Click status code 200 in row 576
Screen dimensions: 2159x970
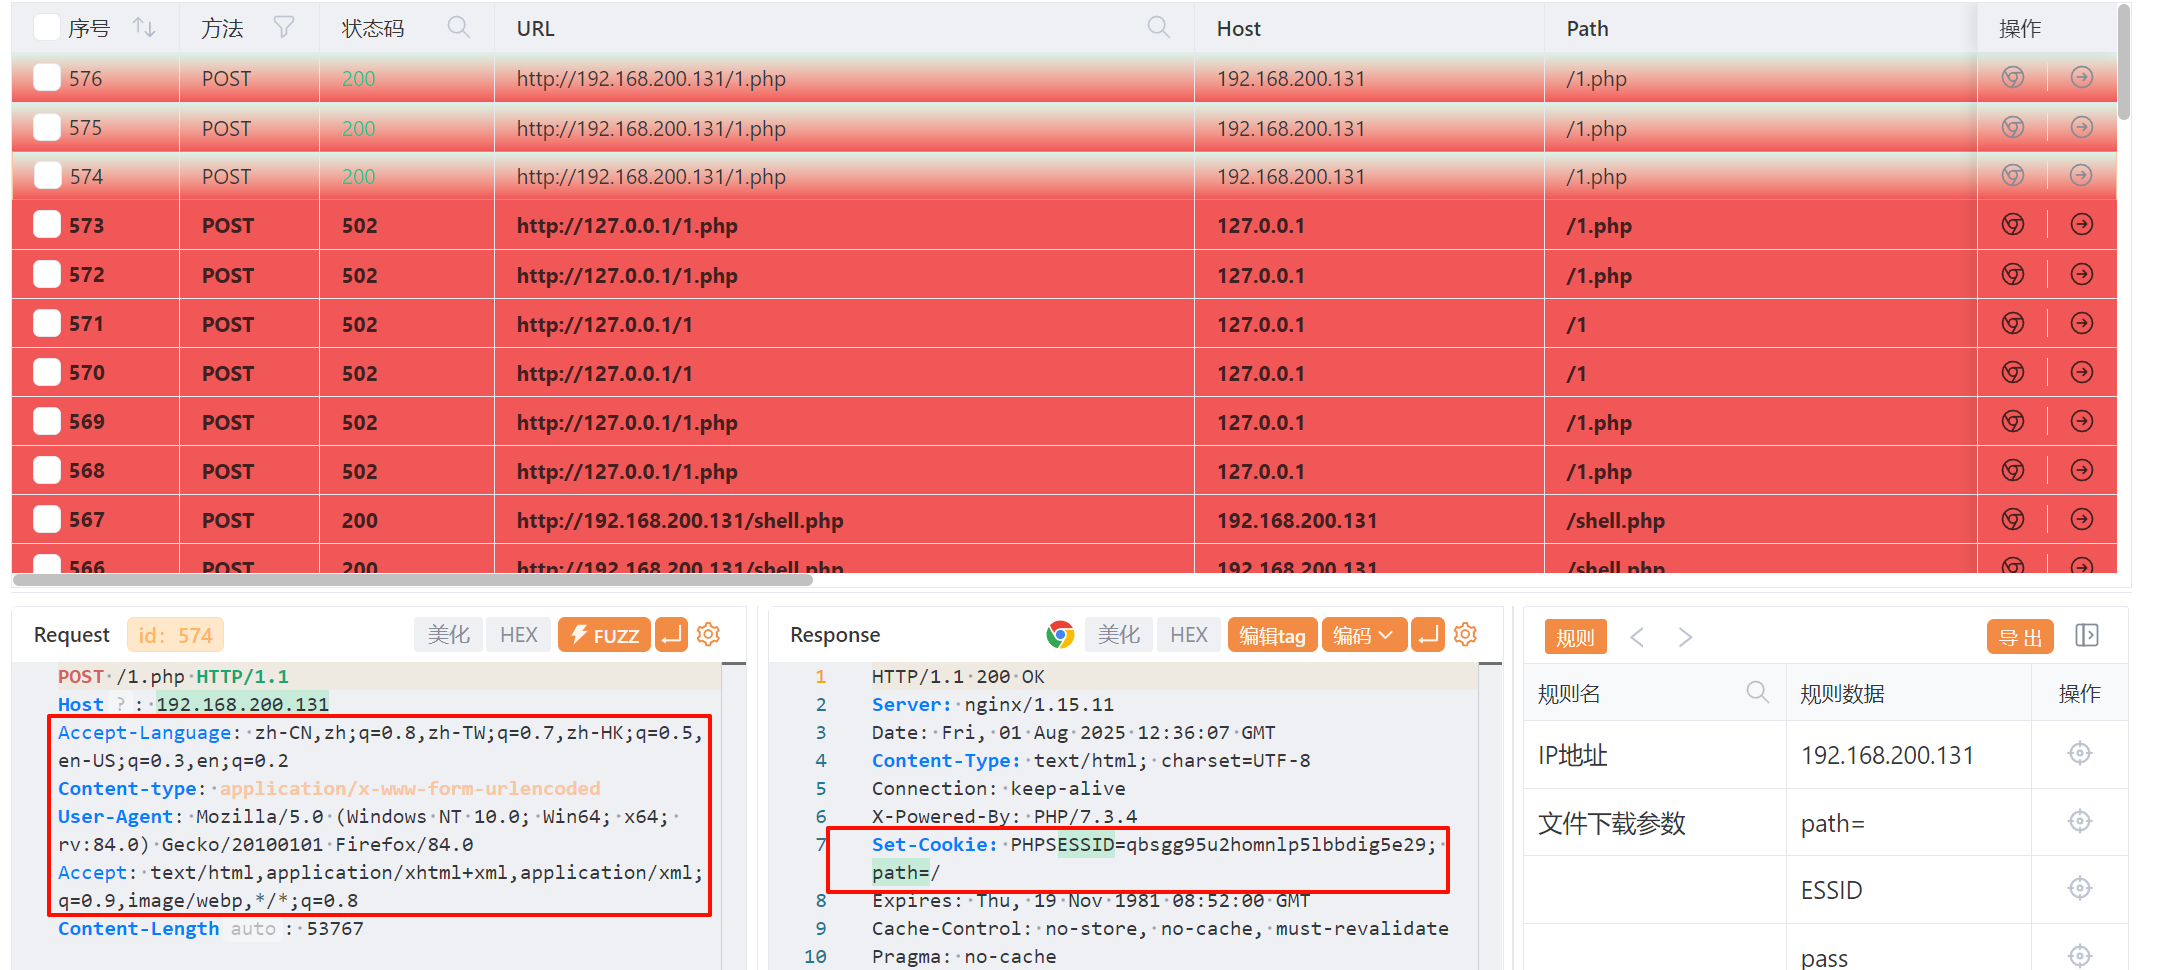tap(358, 78)
